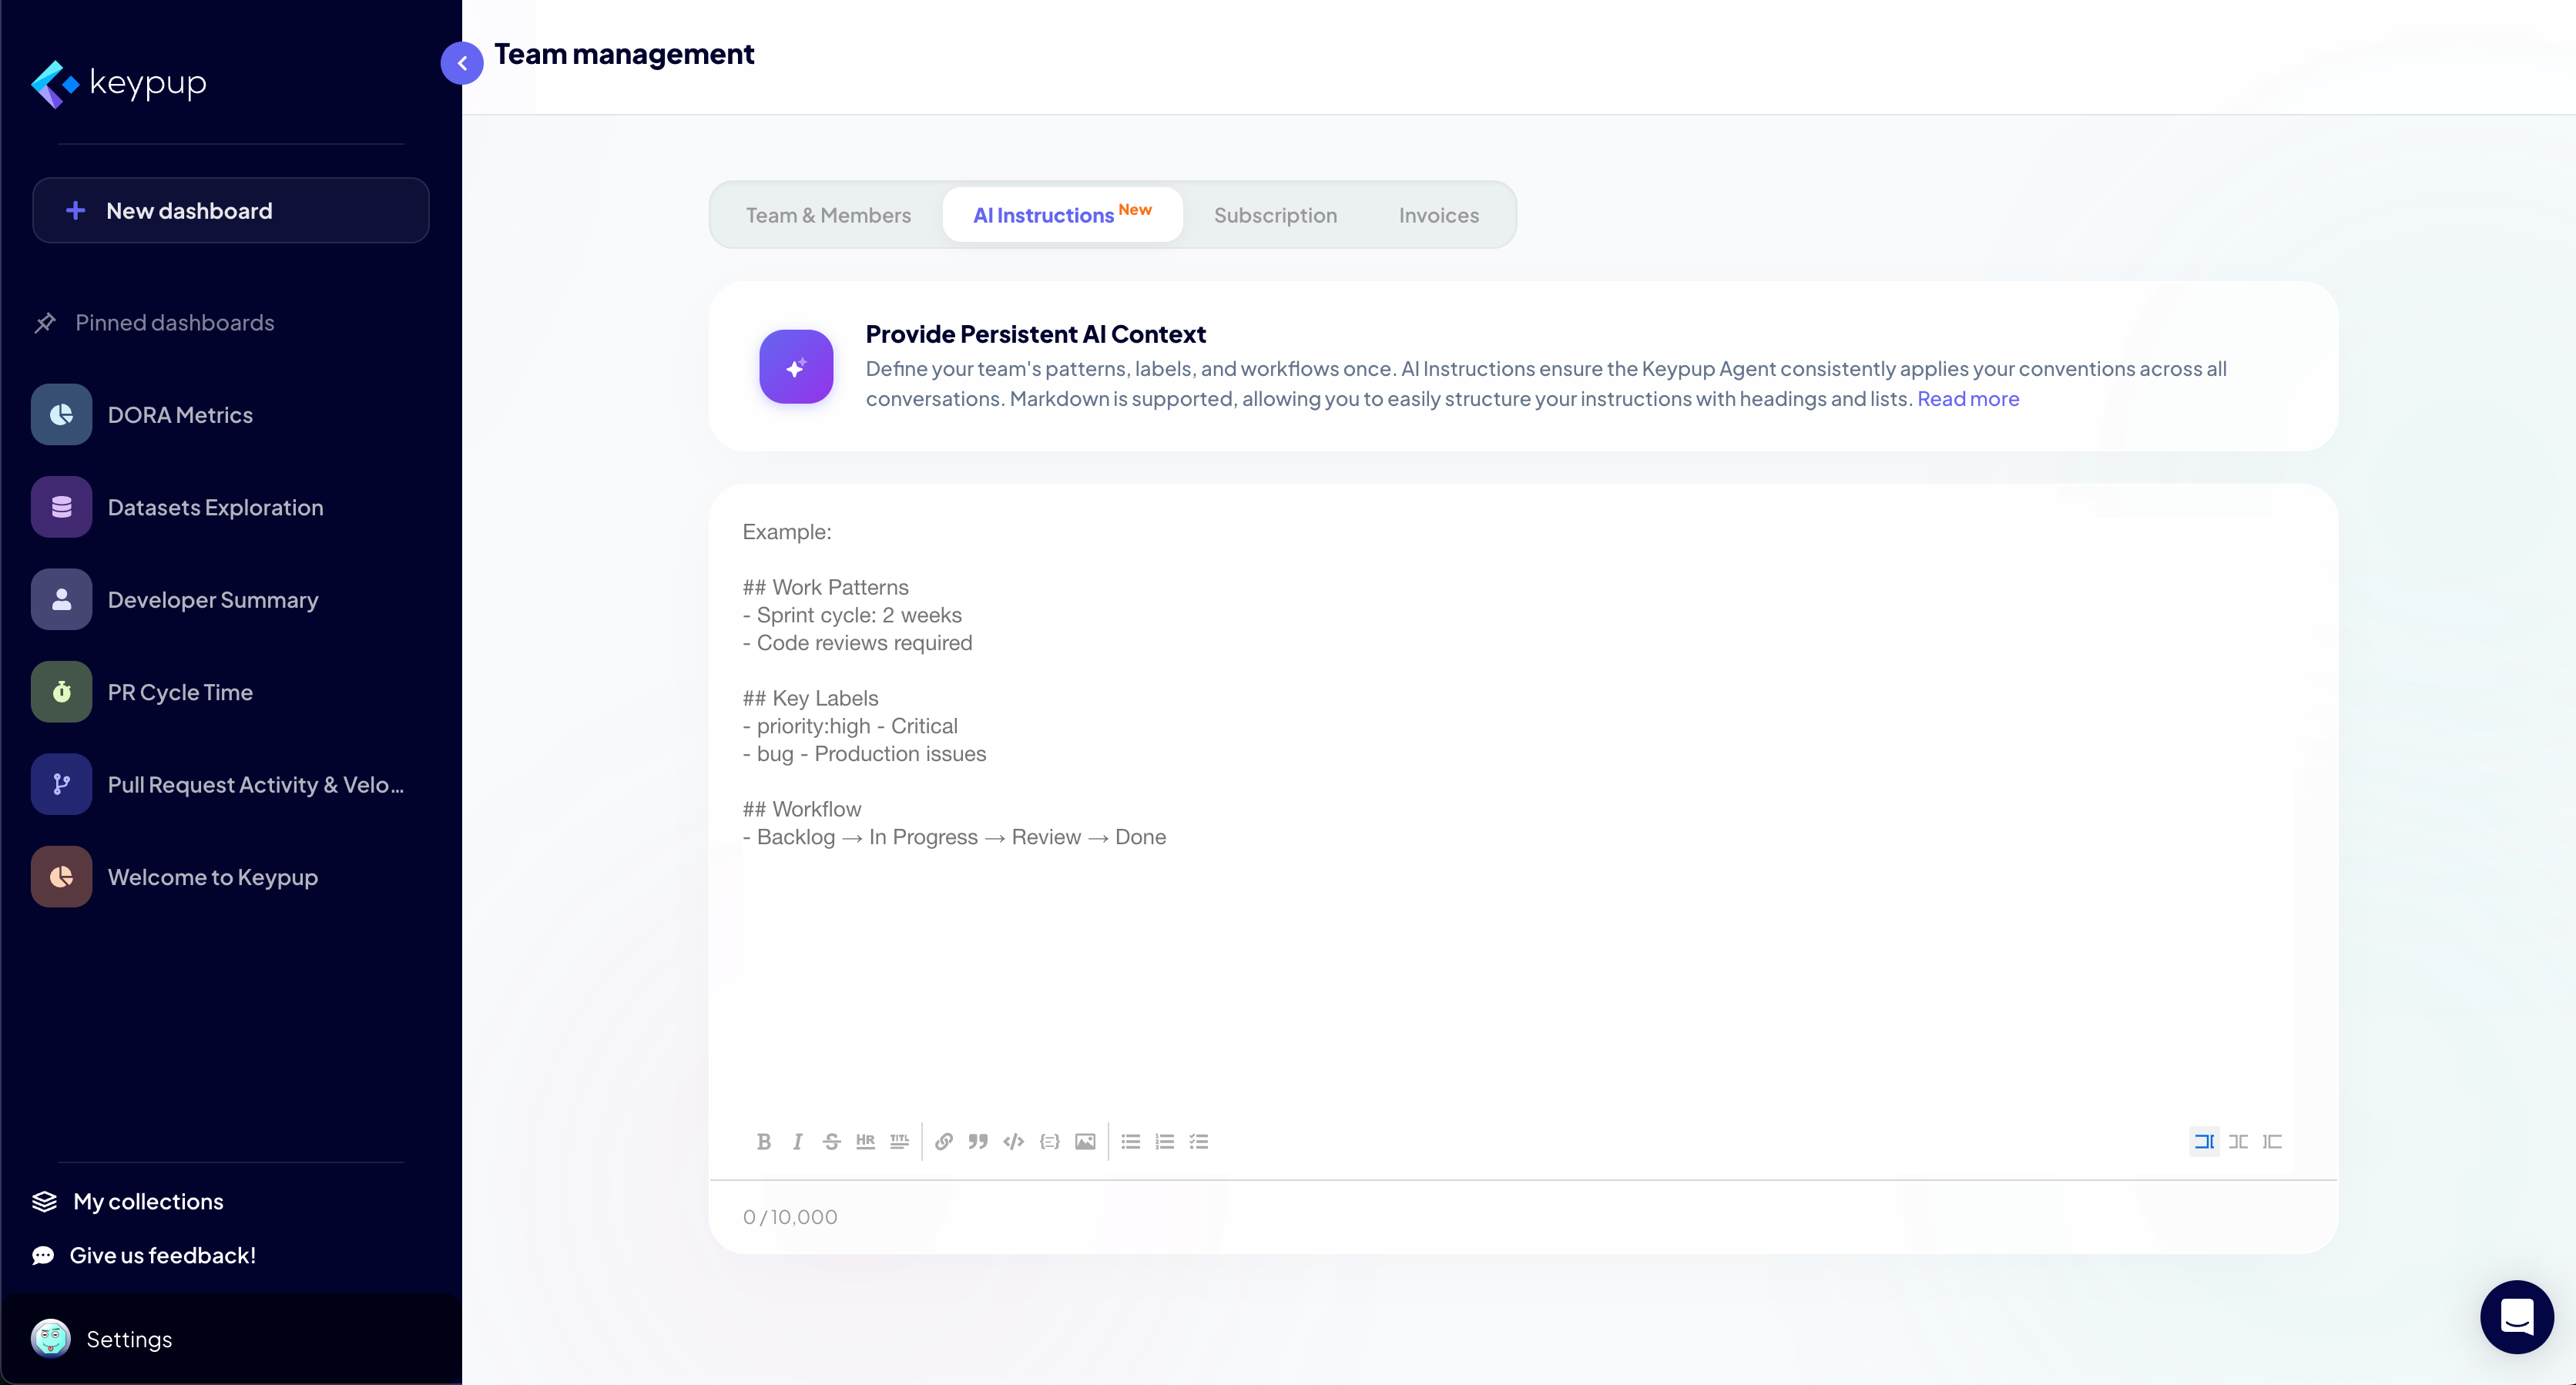Screen dimensions: 2576x1385
Task: Follow the Read more link
Action: coord(1968,399)
